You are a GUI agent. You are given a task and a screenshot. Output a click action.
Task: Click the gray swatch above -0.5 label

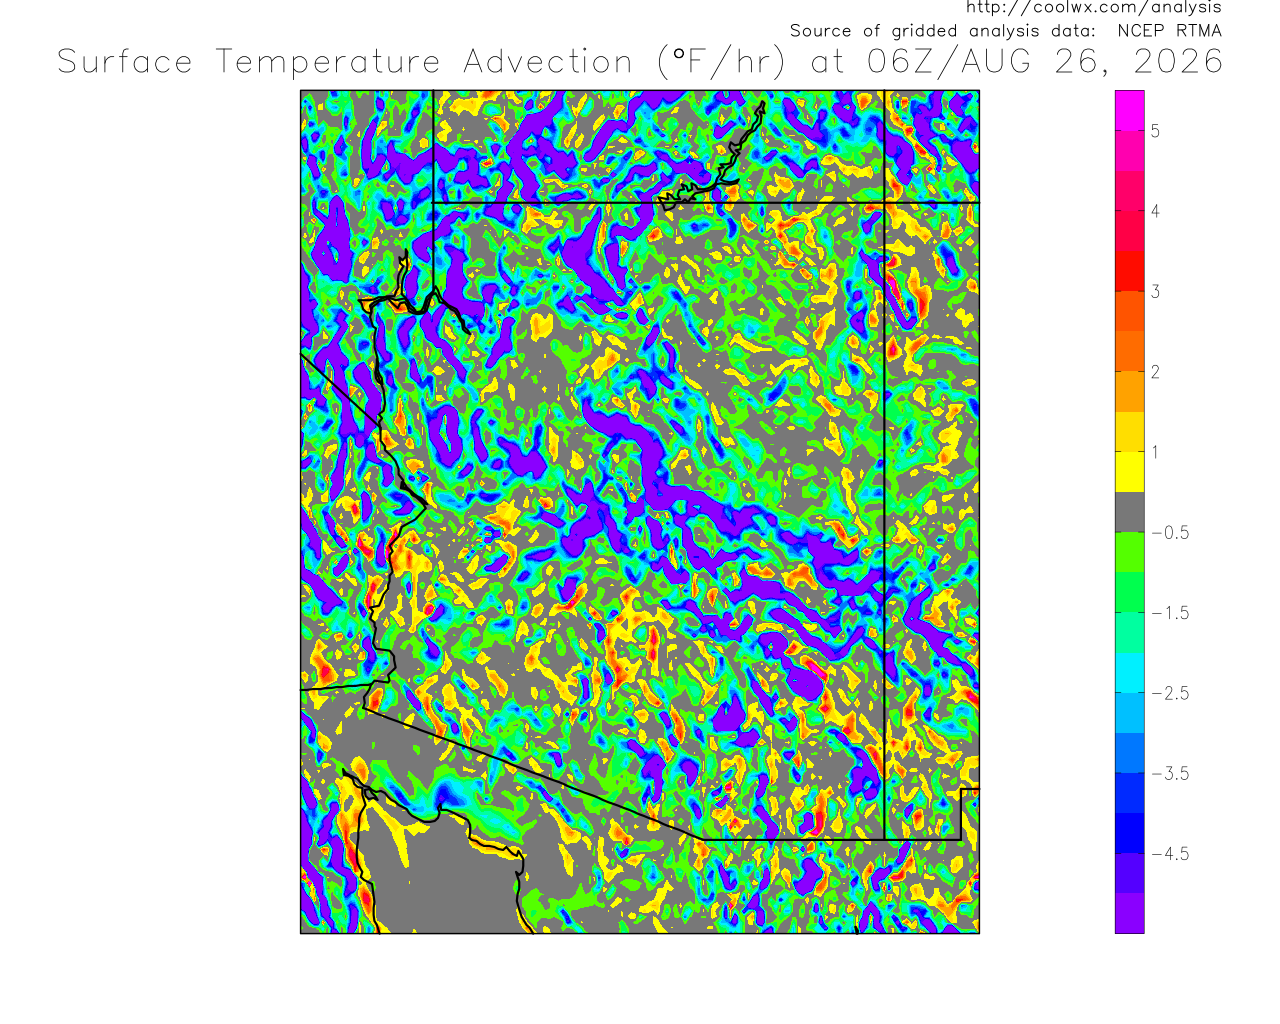click(1130, 511)
